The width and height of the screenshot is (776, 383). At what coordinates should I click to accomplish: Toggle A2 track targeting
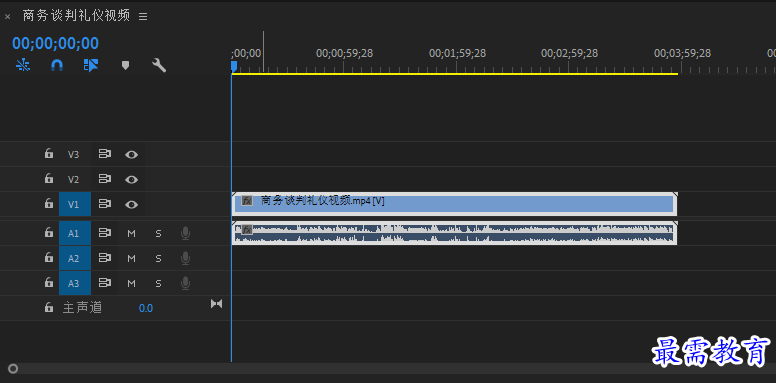tap(75, 258)
